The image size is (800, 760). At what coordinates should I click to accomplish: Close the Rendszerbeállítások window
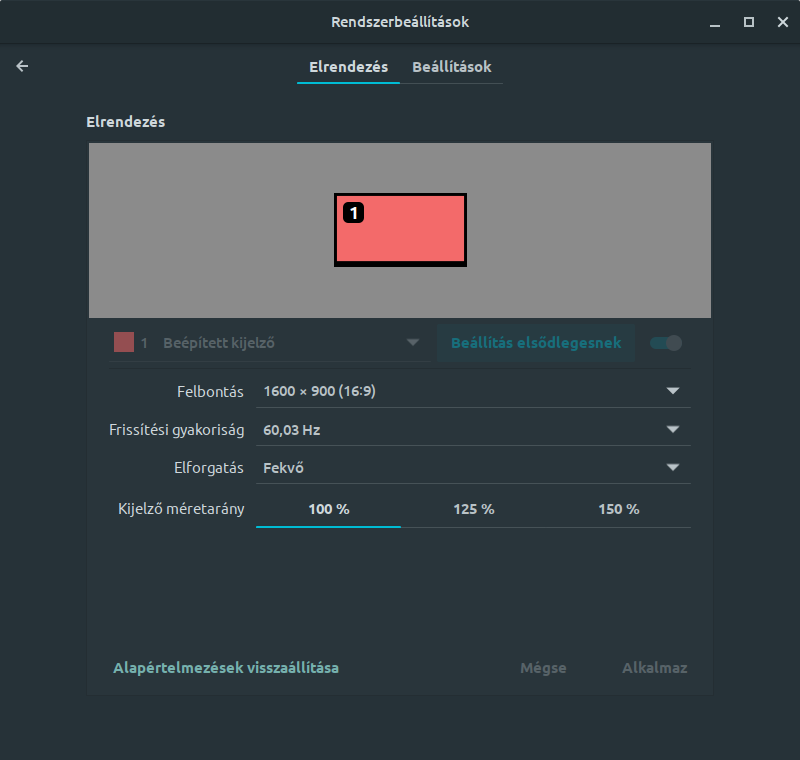783,22
